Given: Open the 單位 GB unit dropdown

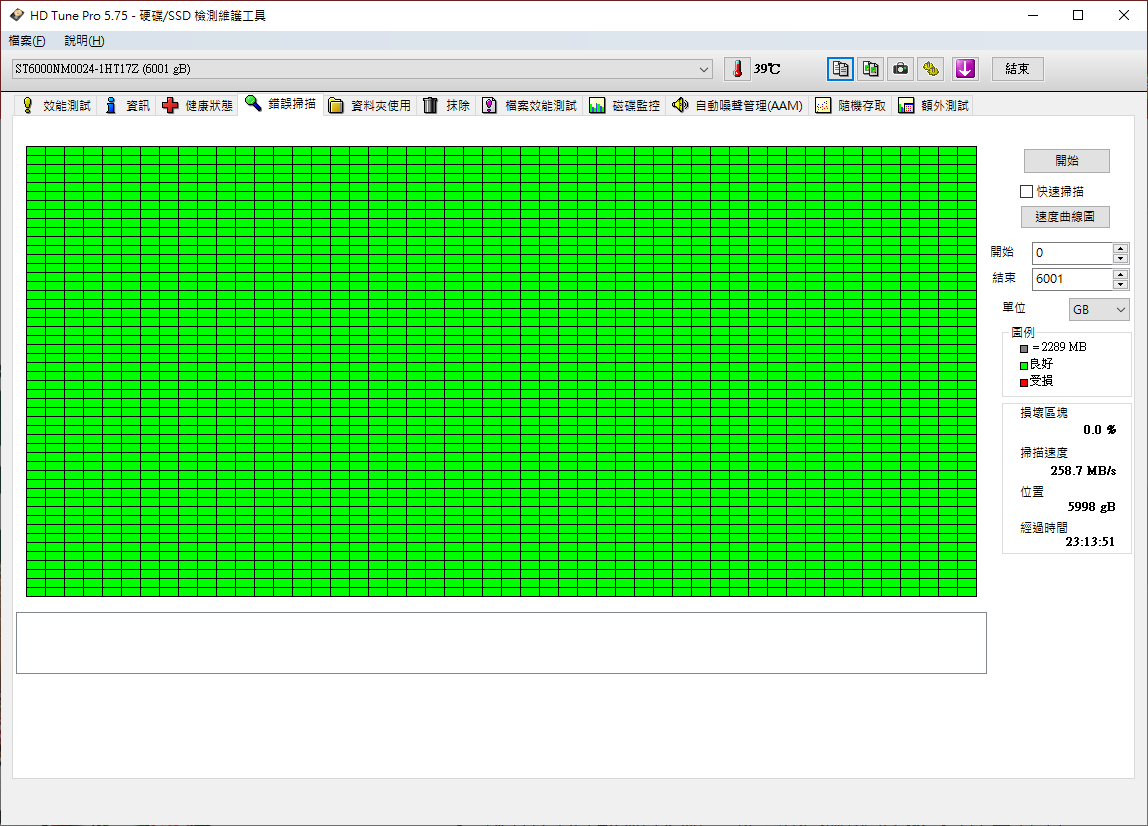Looking at the screenshot, I should [x=1099, y=310].
